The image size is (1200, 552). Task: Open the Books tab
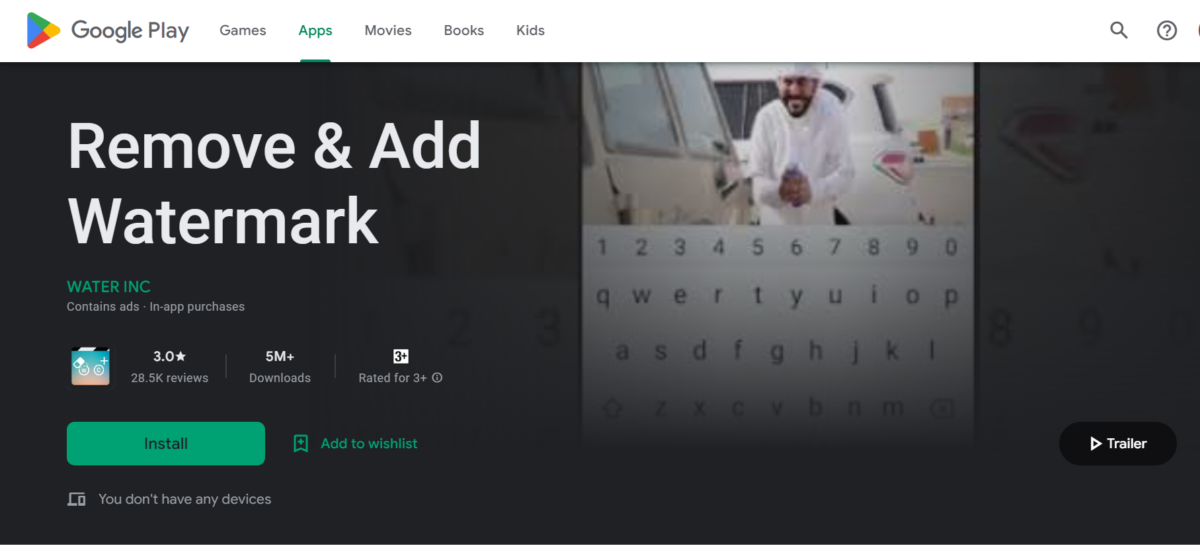[464, 30]
